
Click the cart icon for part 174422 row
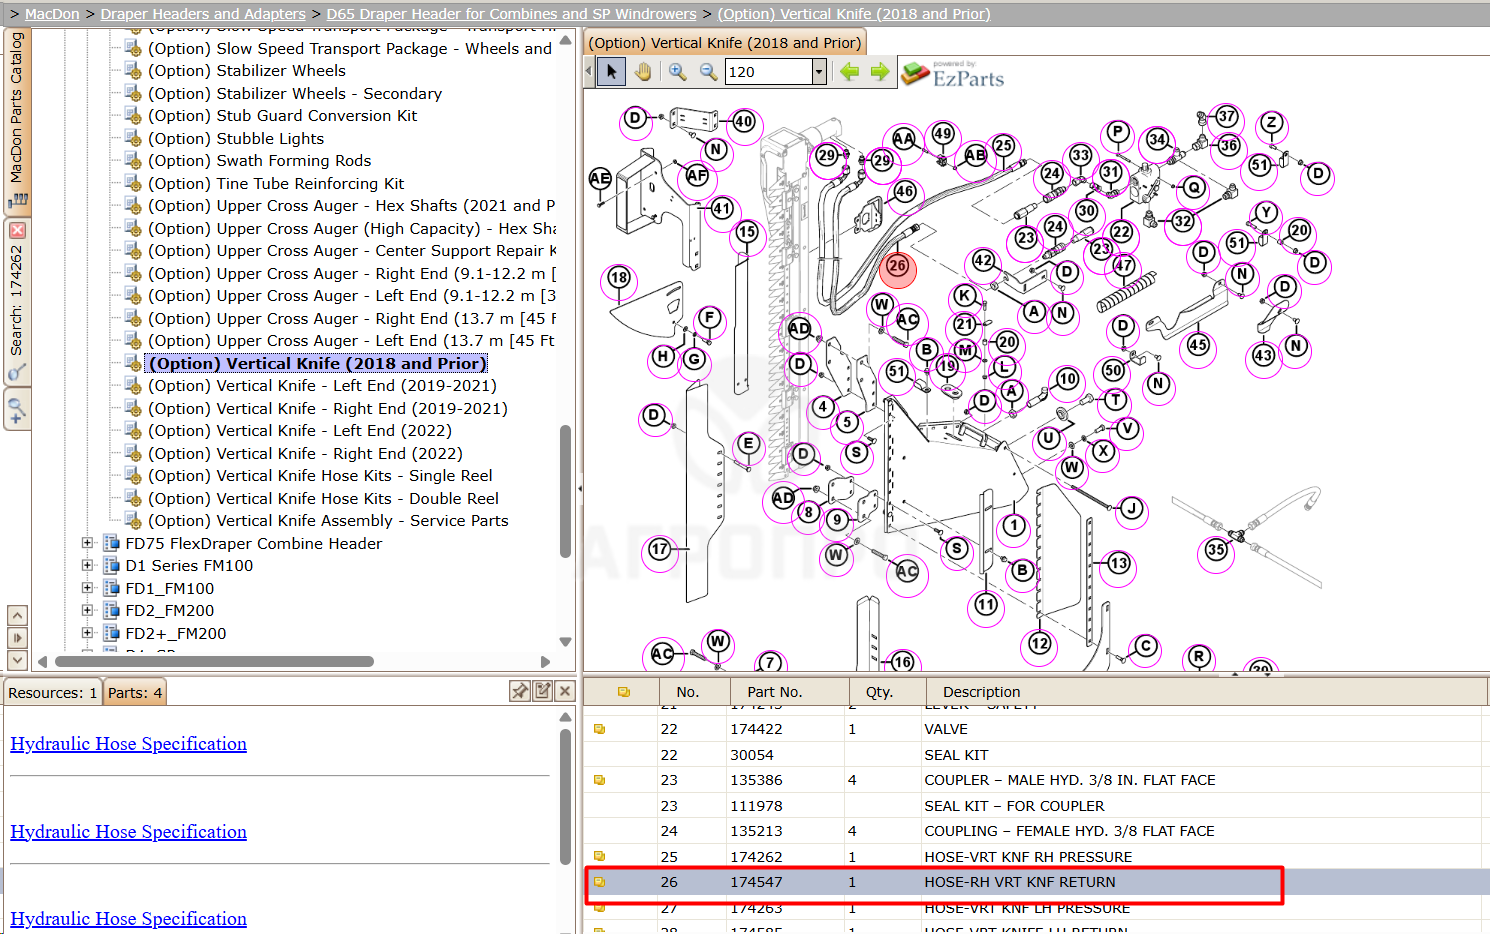[x=600, y=729]
